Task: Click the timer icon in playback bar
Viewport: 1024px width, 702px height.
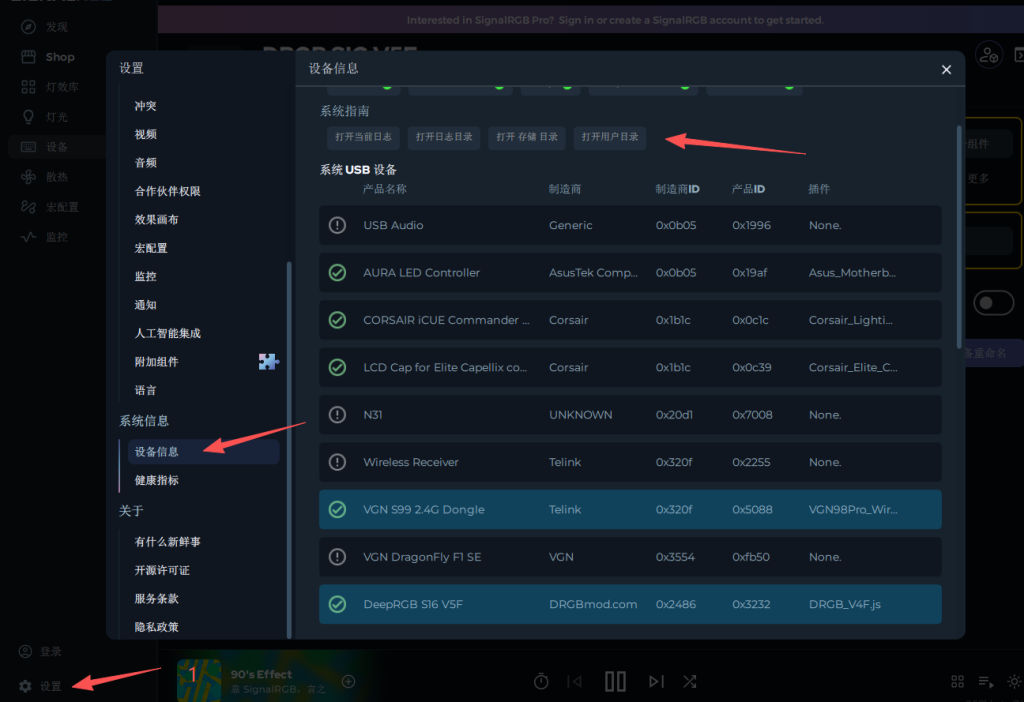Action: coord(541,681)
